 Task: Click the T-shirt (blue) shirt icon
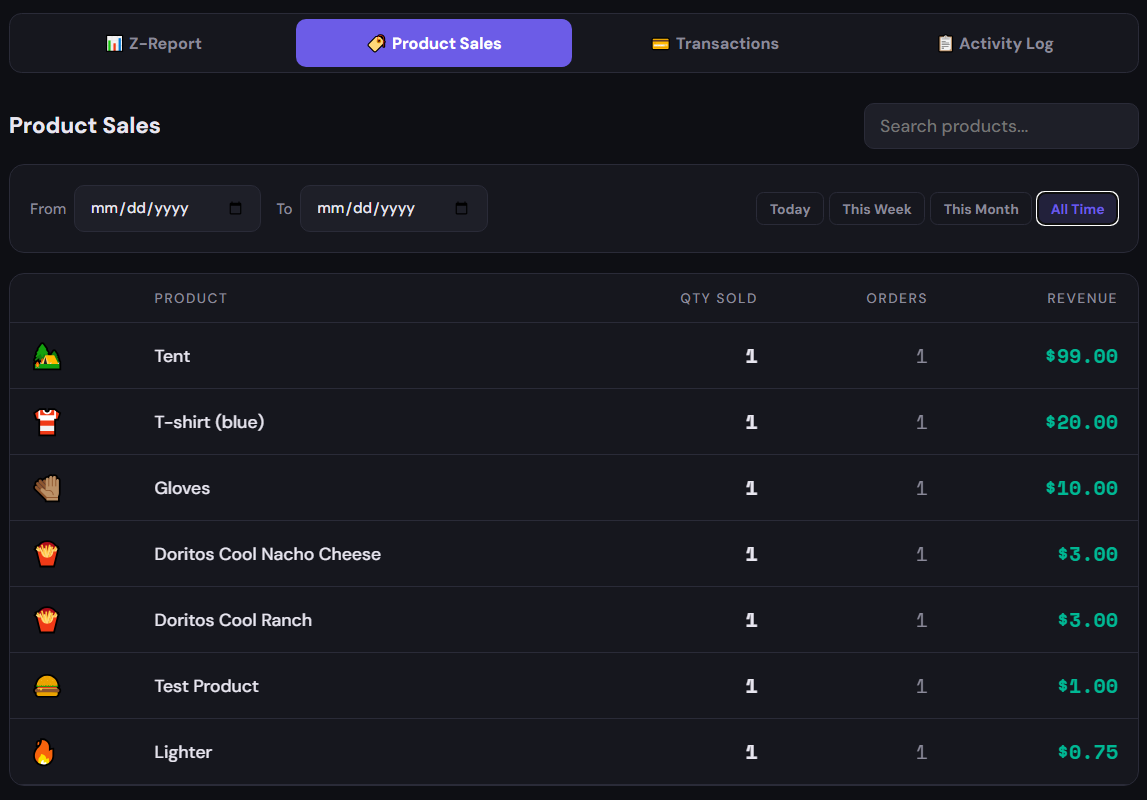tap(47, 422)
